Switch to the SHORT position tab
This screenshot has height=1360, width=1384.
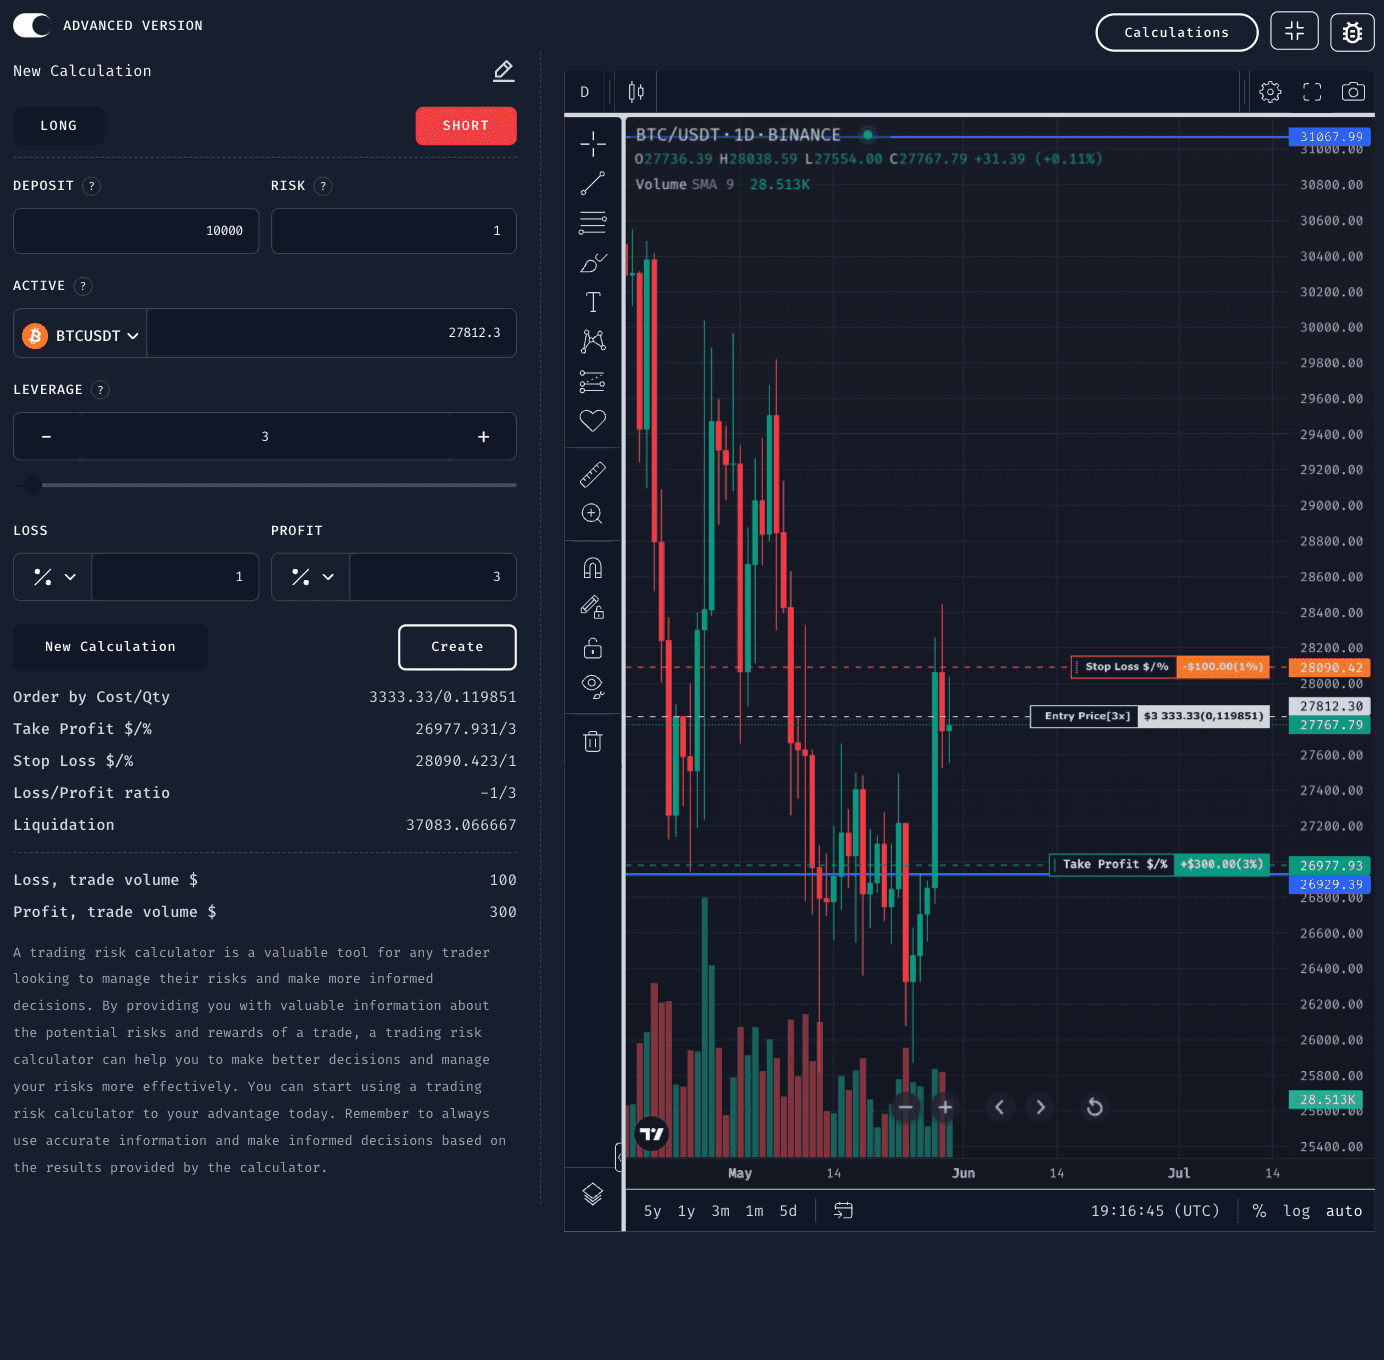pos(466,125)
